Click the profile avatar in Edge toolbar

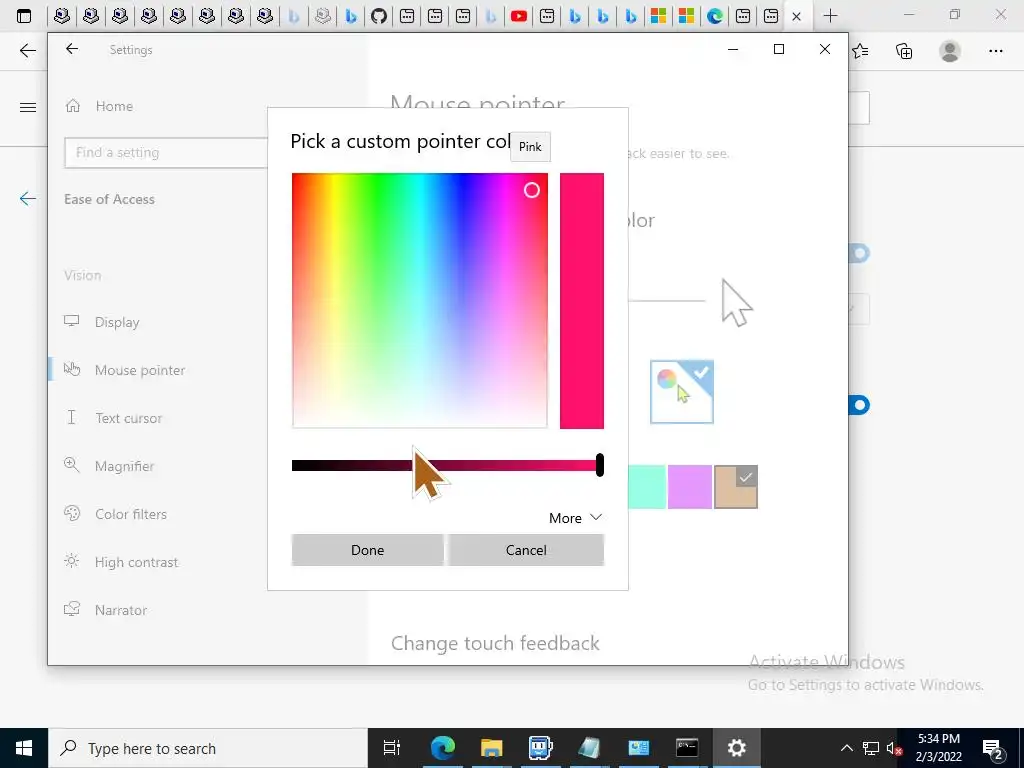pyautogui.click(x=950, y=51)
